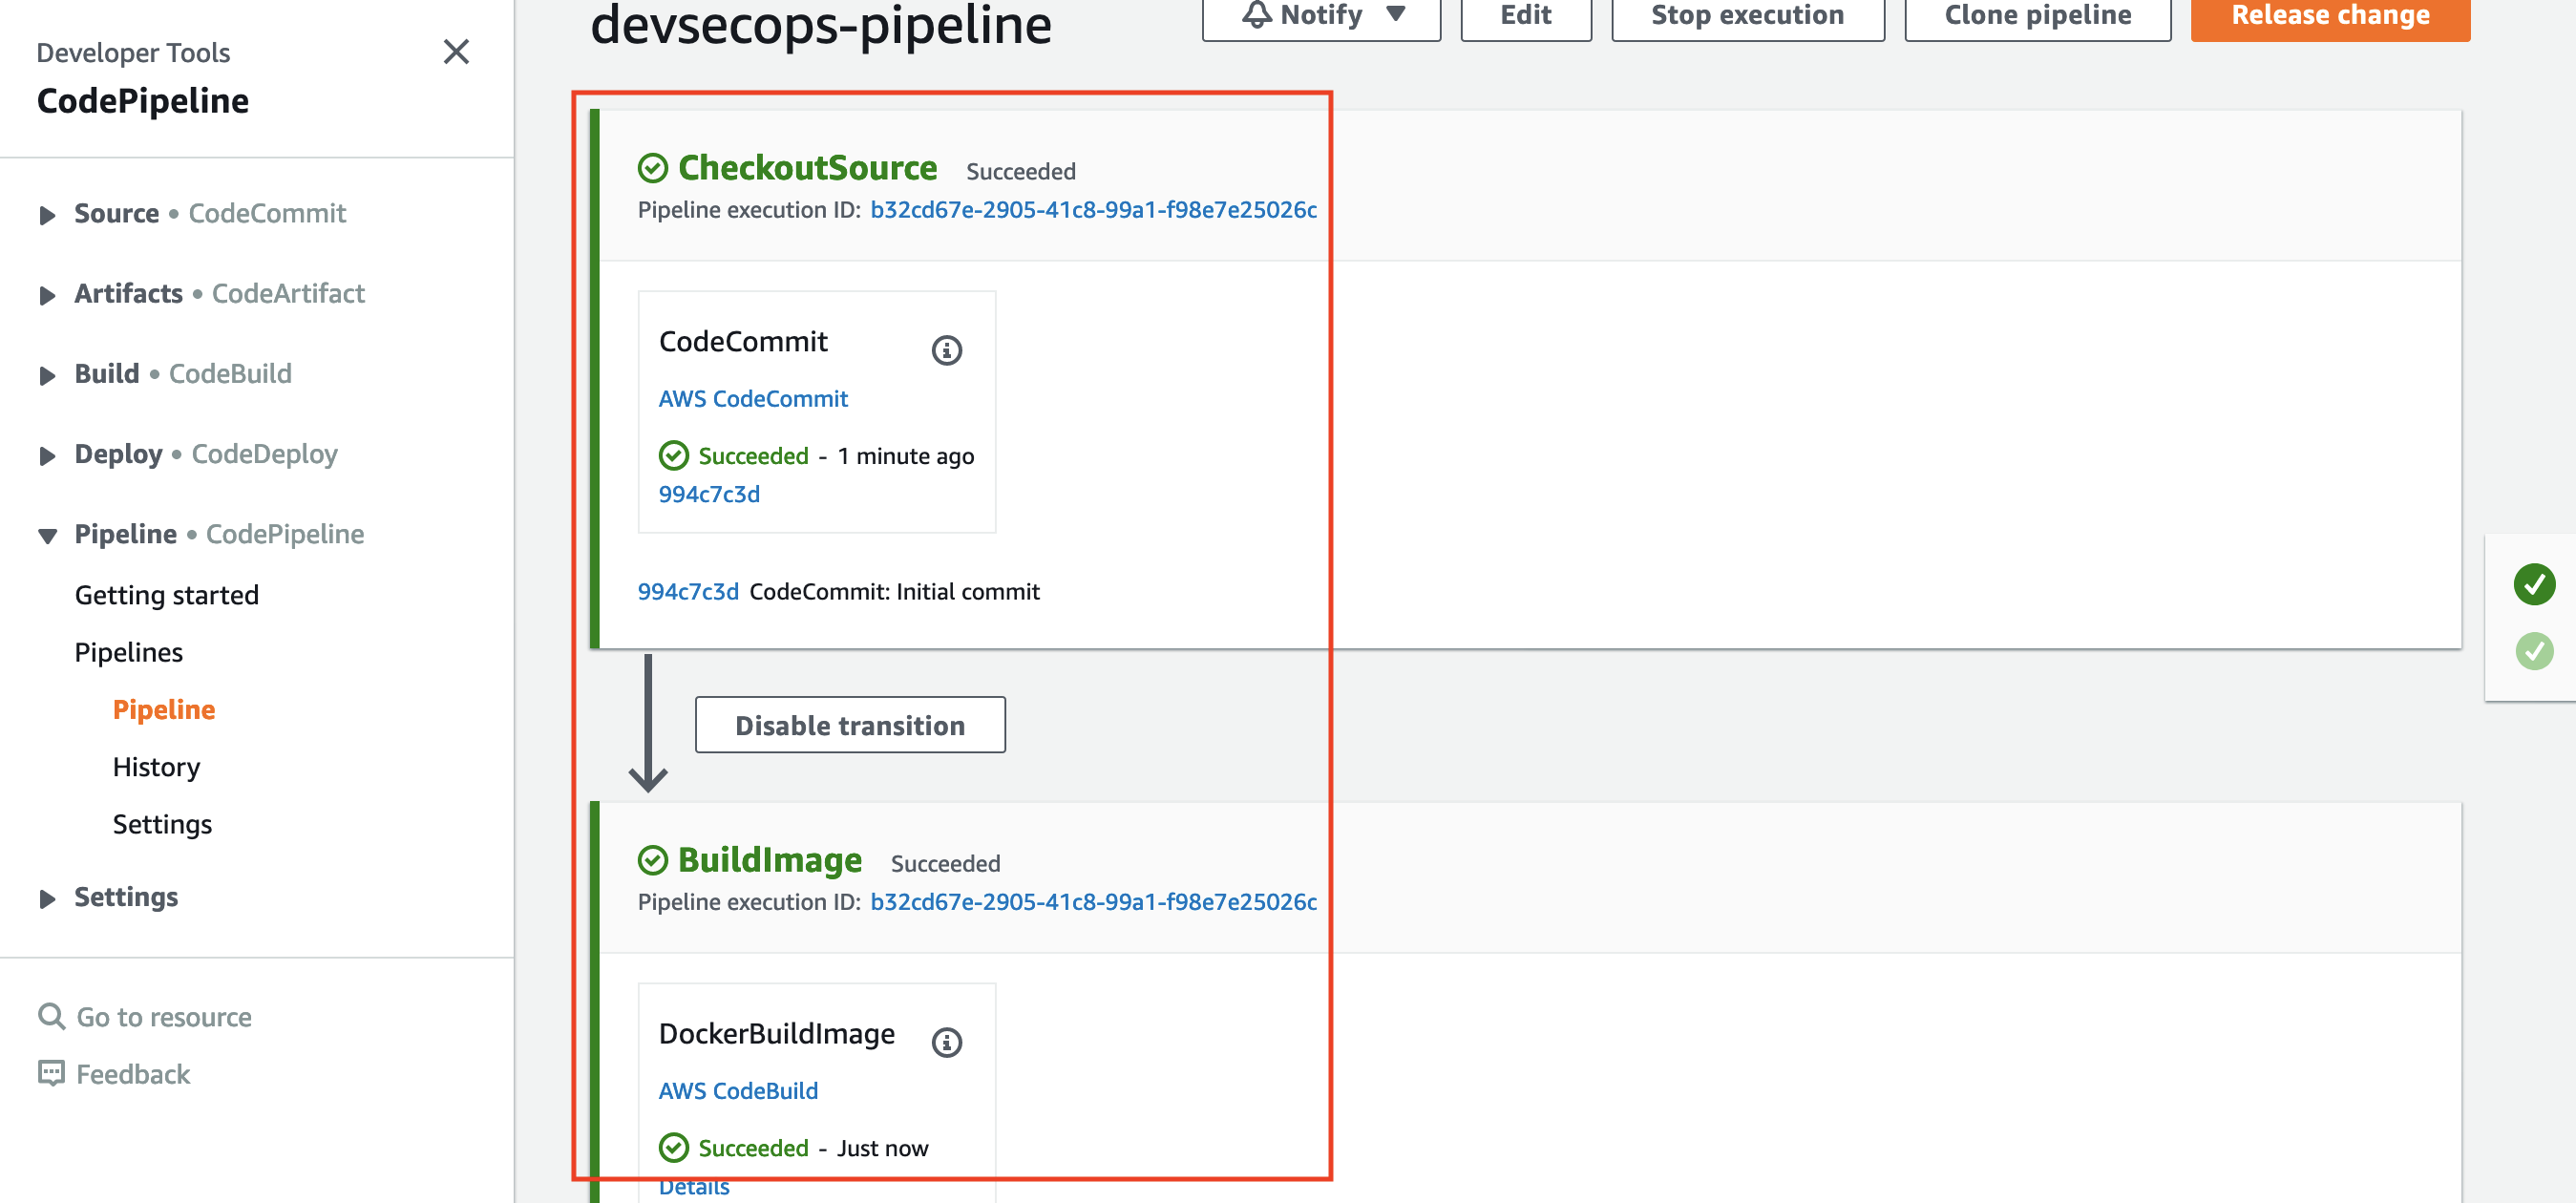The image size is (2576, 1203).
Task: Expand the Build CodeBuild section
Action: coord(47,375)
